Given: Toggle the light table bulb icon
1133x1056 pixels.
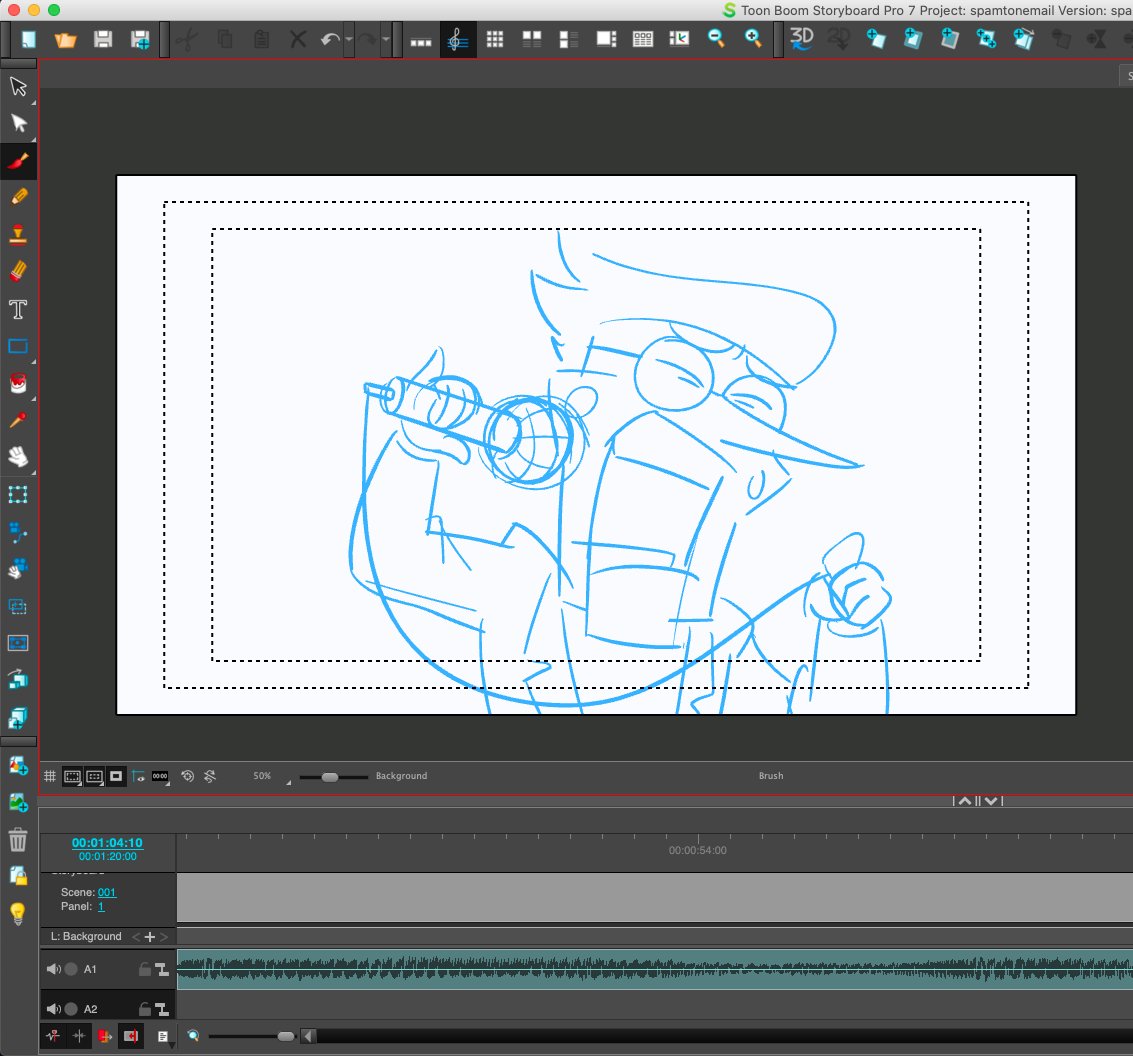Looking at the screenshot, I should pos(18,914).
